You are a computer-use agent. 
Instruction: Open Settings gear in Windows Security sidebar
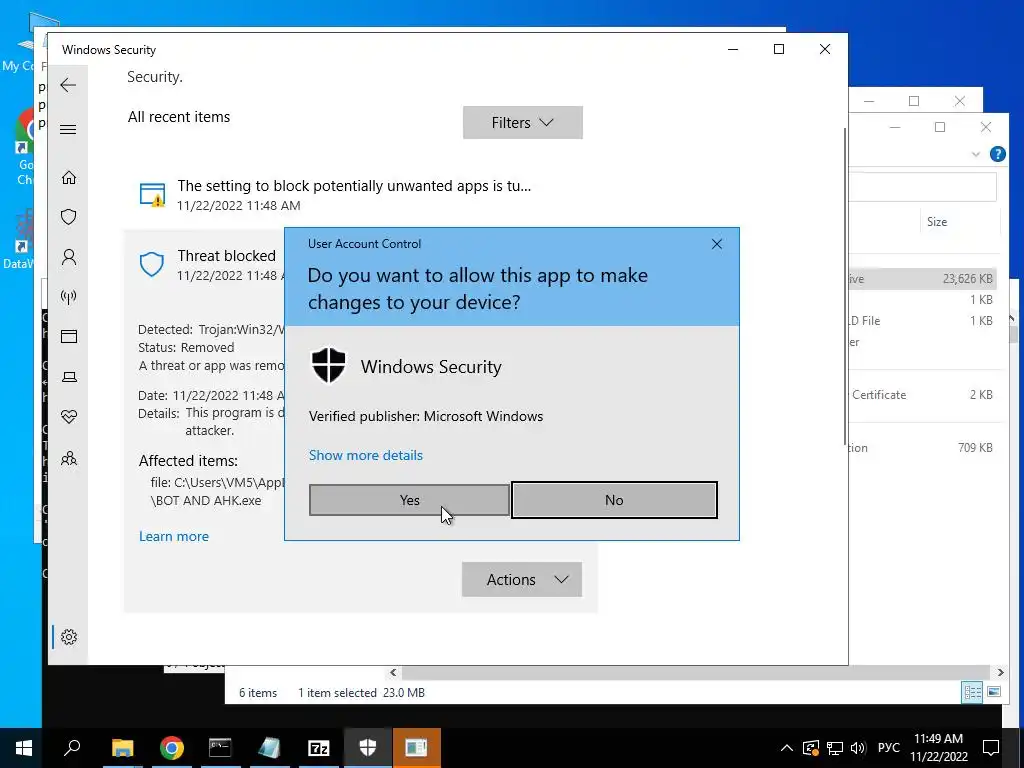click(69, 637)
